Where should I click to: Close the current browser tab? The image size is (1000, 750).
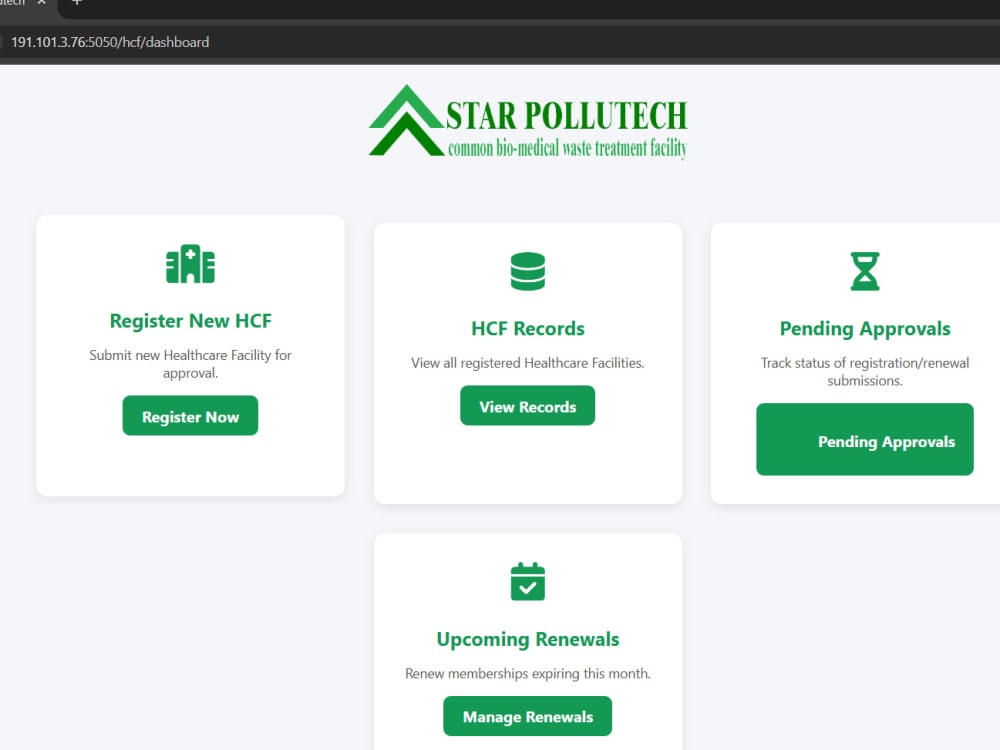click(x=41, y=3)
